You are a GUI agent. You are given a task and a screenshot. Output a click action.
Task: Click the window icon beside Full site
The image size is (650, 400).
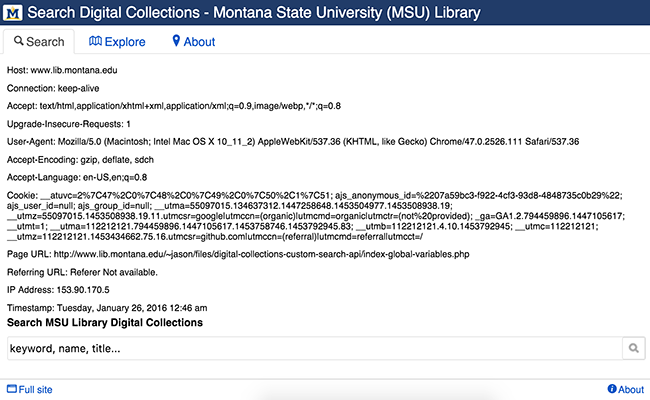pos(11,389)
